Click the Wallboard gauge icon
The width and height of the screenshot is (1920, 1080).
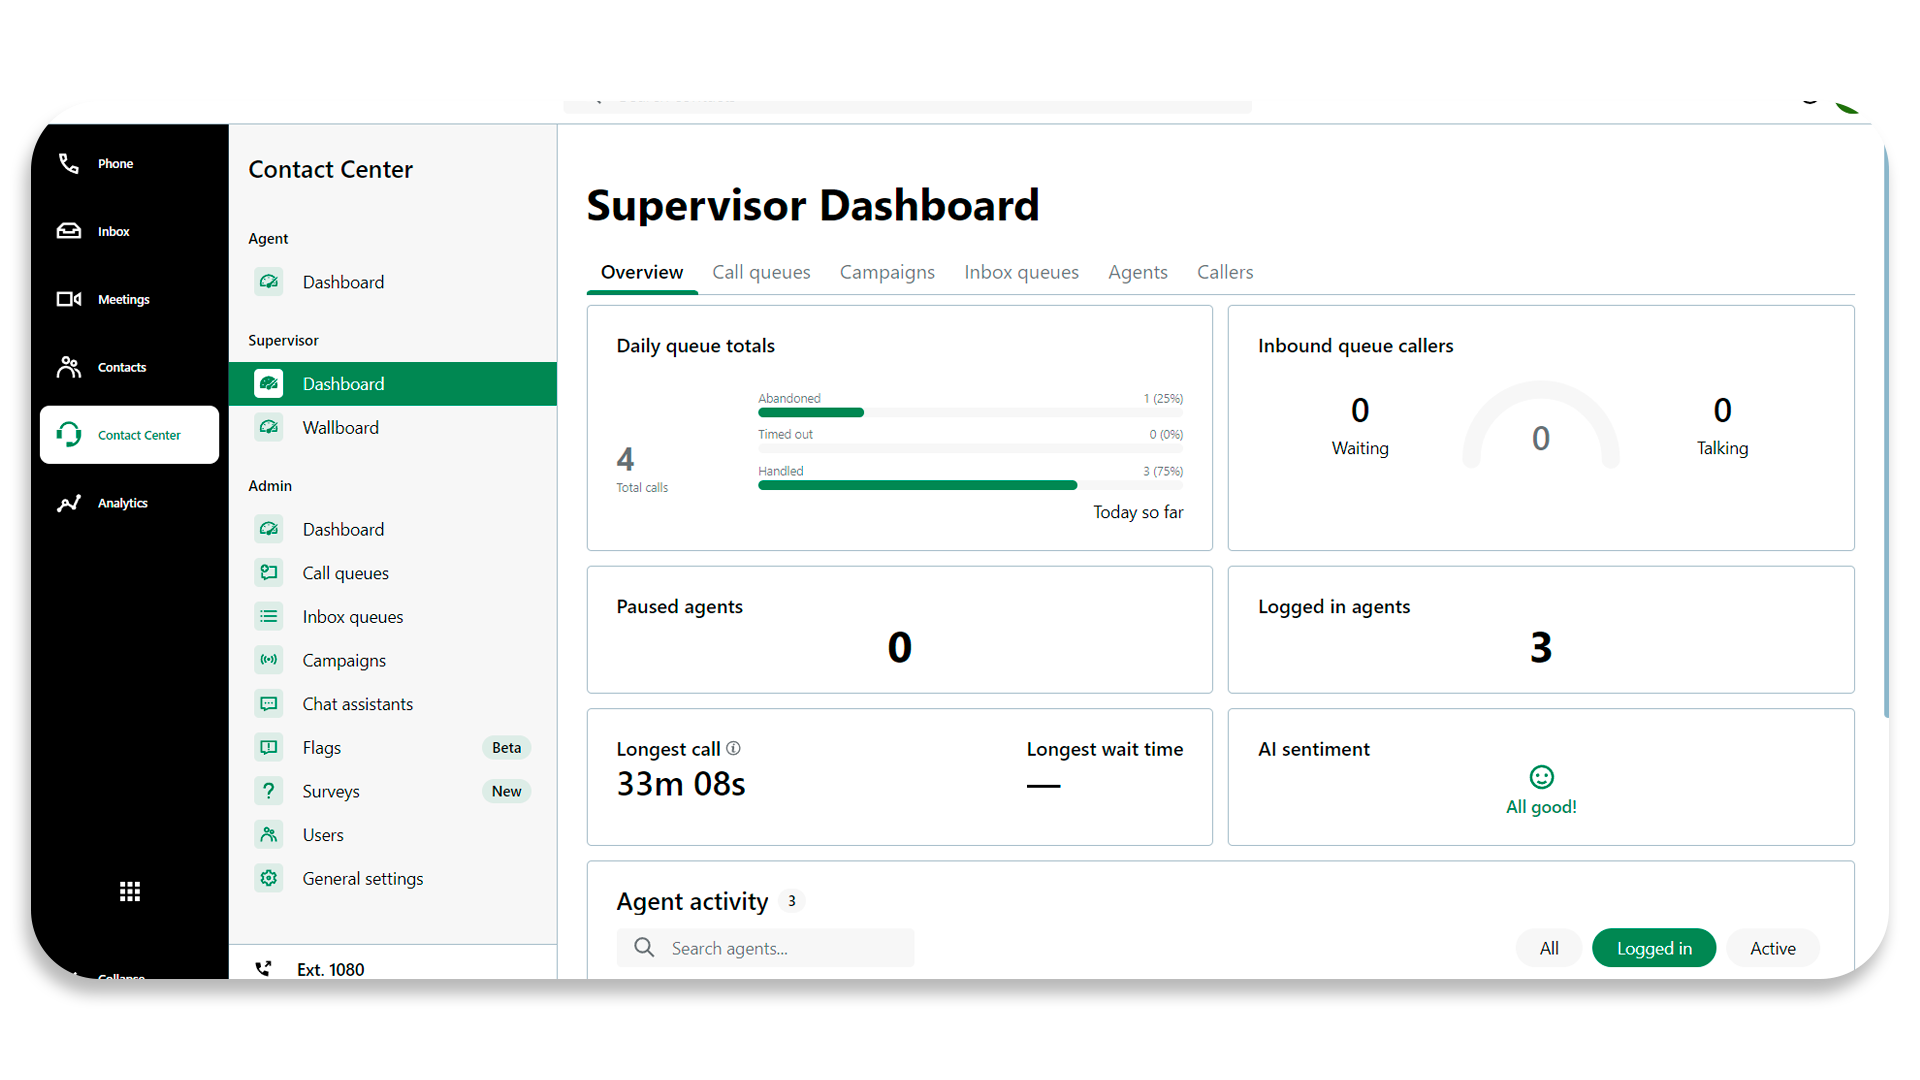[x=269, y=427]
